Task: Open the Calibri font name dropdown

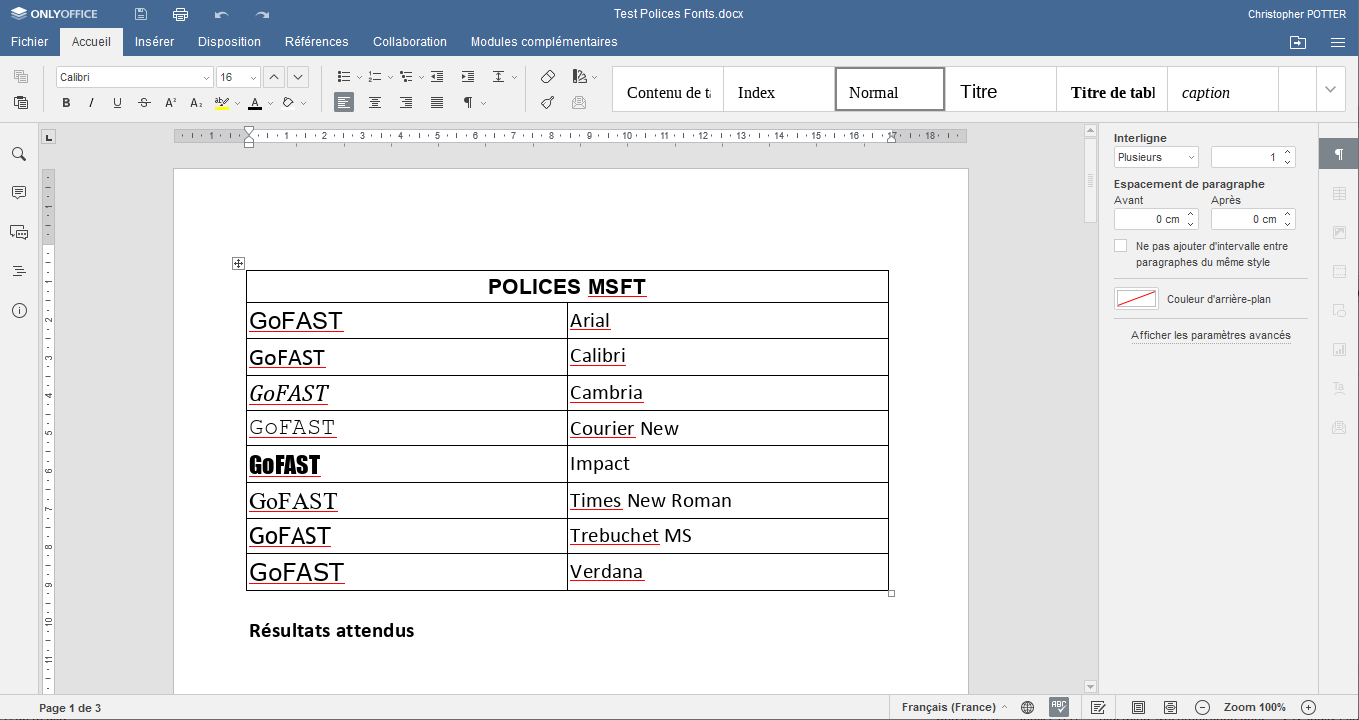Action: point(135,77)
